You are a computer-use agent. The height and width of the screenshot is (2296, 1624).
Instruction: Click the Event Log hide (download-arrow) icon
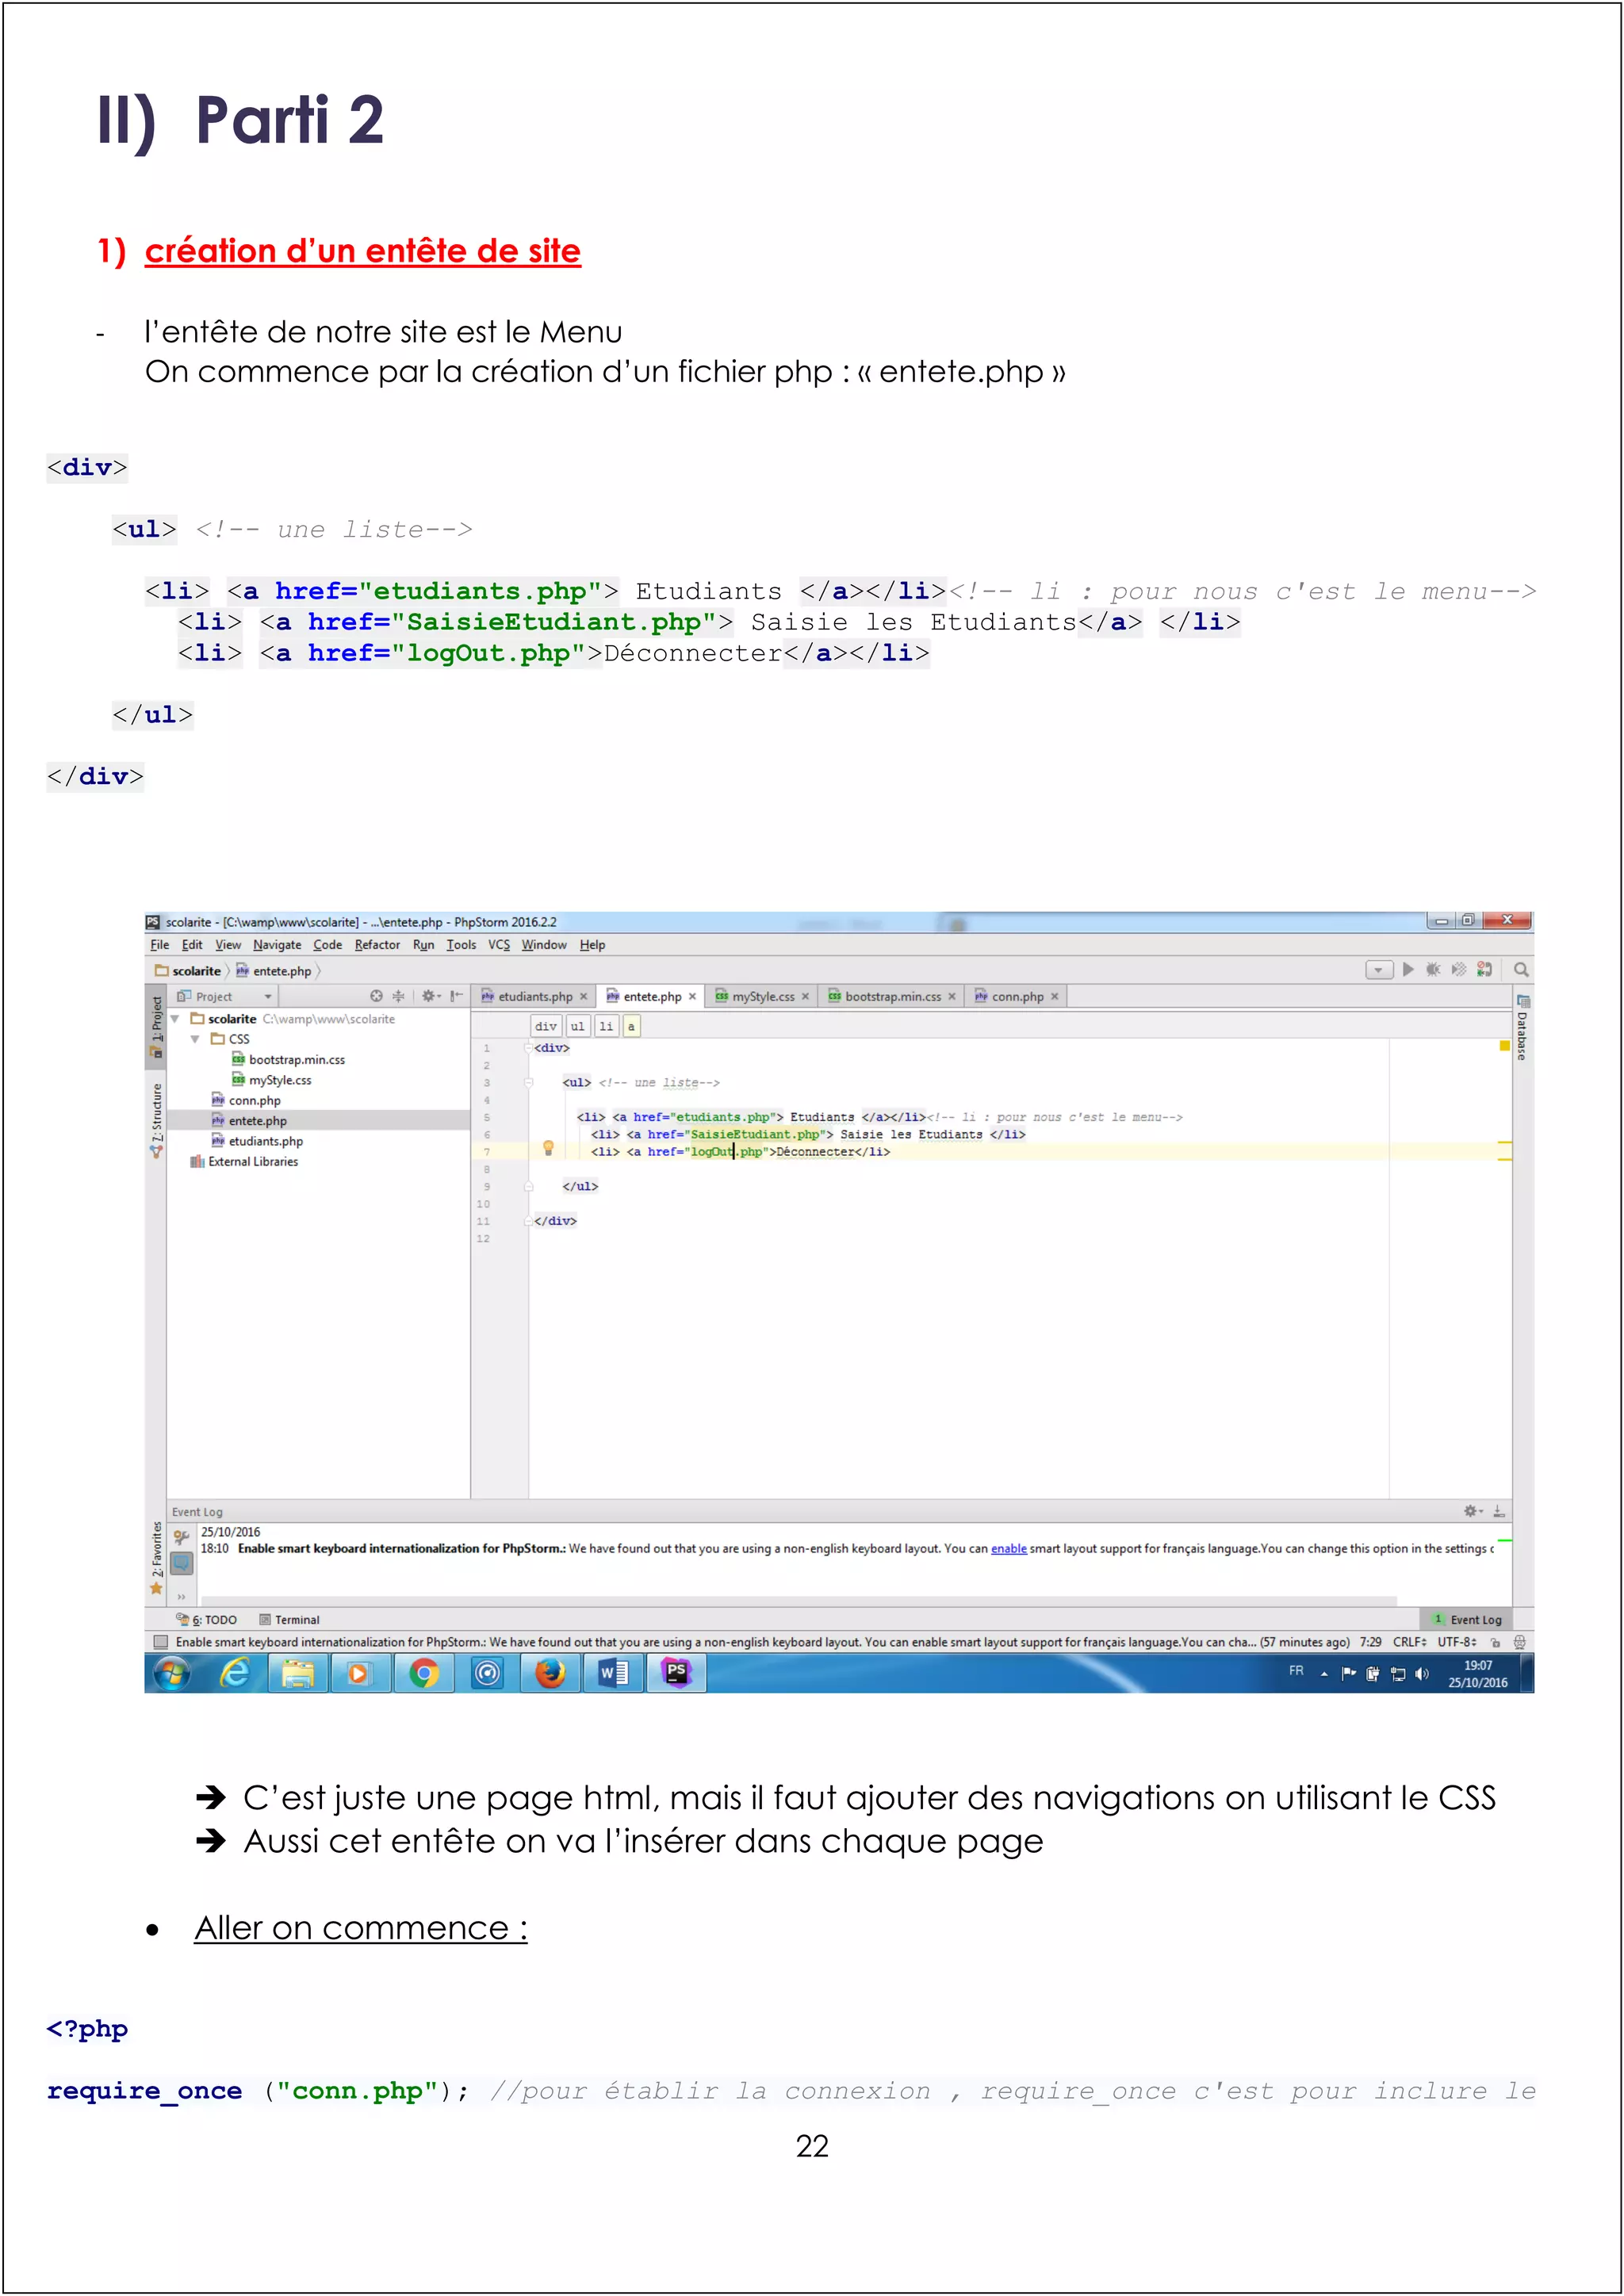pyautogui.click(x=1499, y=1511)
